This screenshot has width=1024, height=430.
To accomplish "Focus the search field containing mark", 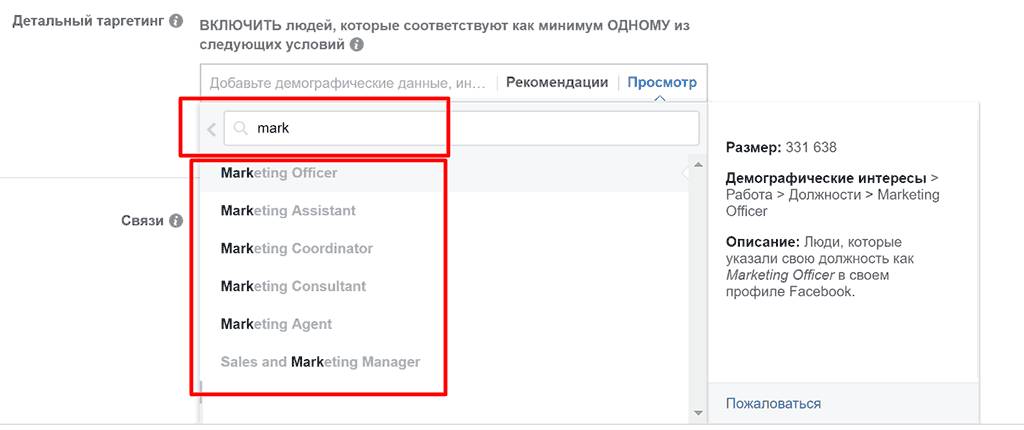I will pos(461,128).
